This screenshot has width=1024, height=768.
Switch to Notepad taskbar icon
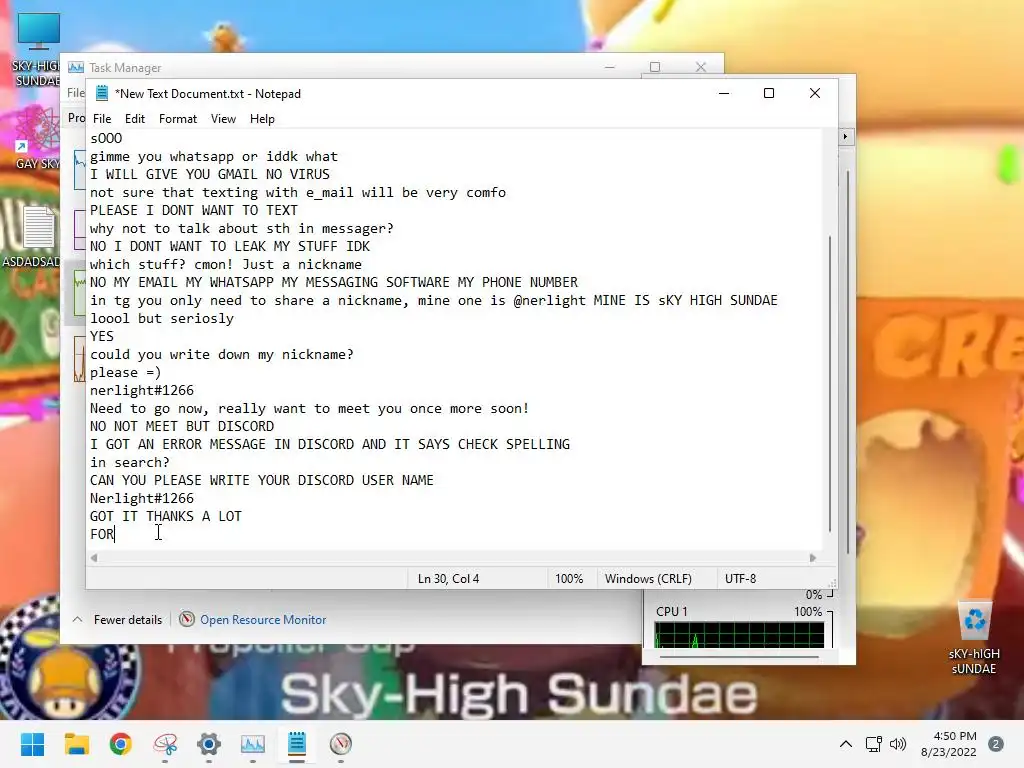(x=296, y=744)
